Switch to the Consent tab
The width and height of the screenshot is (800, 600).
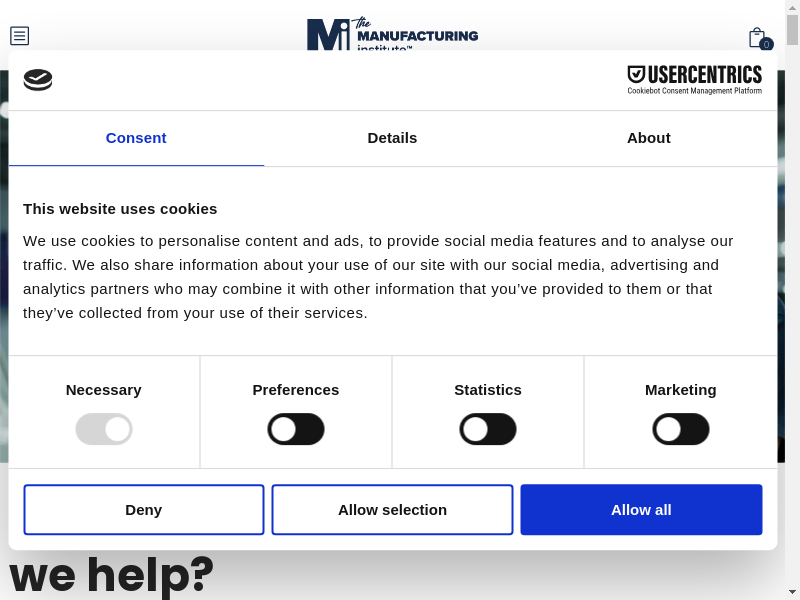click(x=136, y=138)
